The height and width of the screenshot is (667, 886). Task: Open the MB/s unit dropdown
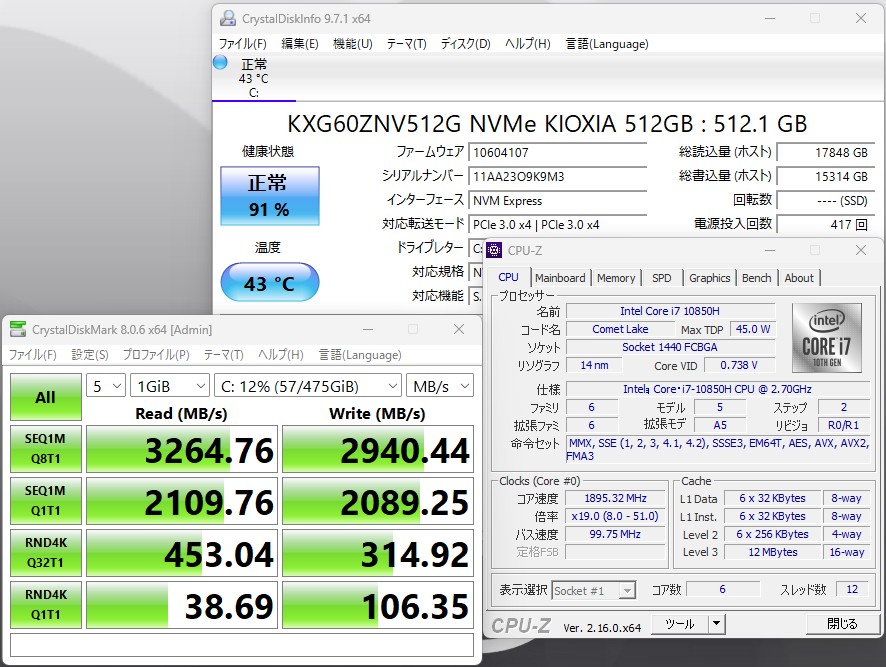coord(439,386)
